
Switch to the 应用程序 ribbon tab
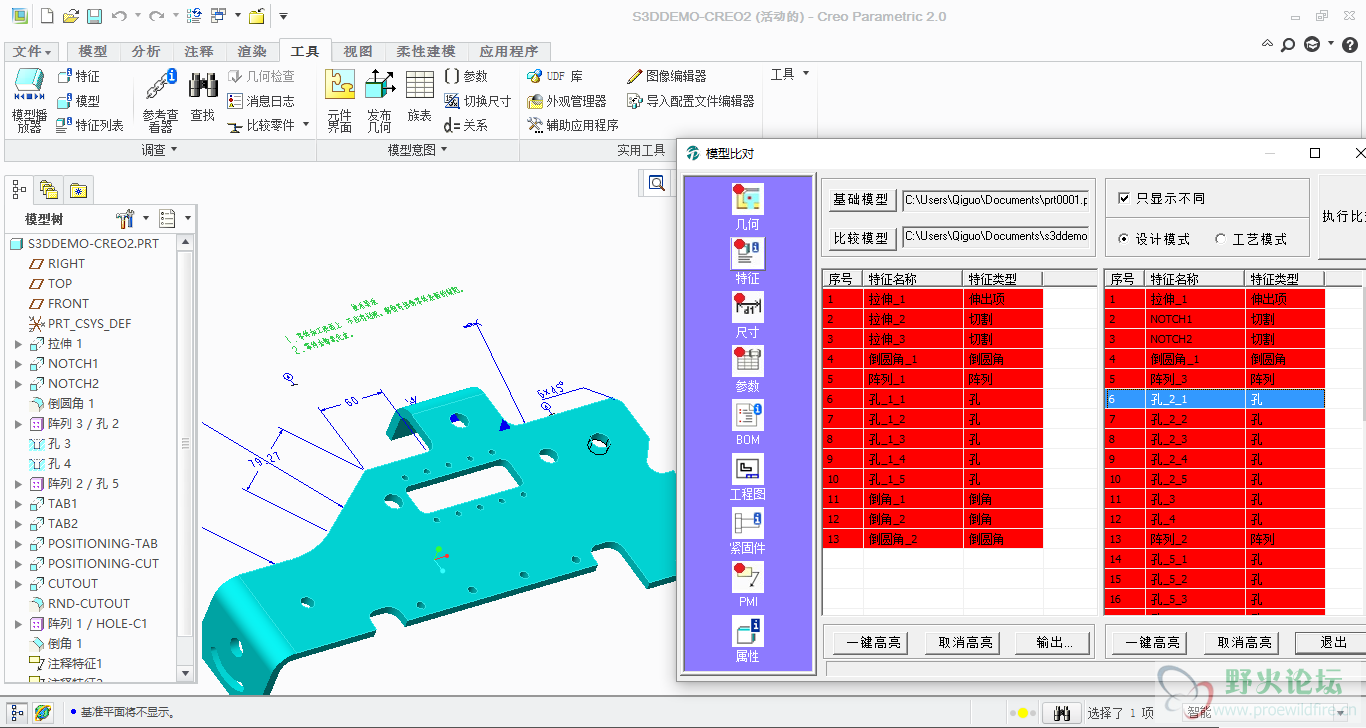click(x=509, y=51)
